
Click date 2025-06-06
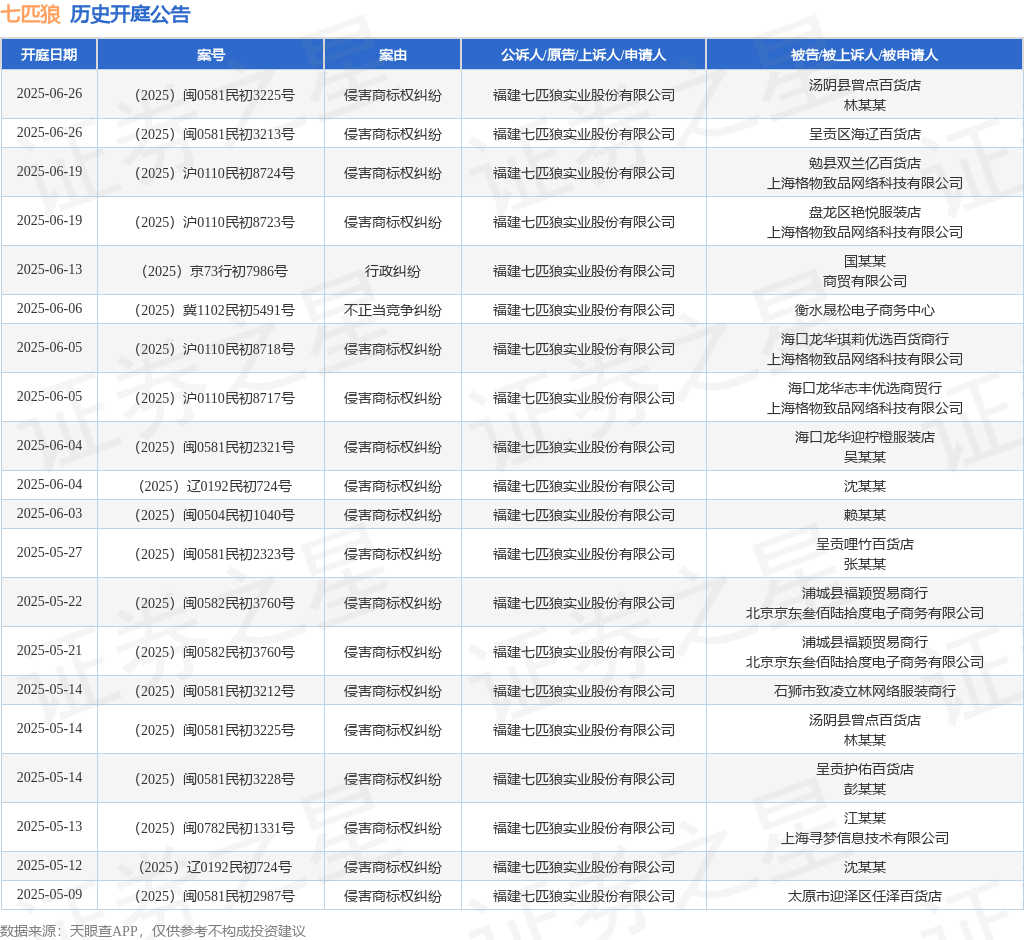tap(50, 308)
